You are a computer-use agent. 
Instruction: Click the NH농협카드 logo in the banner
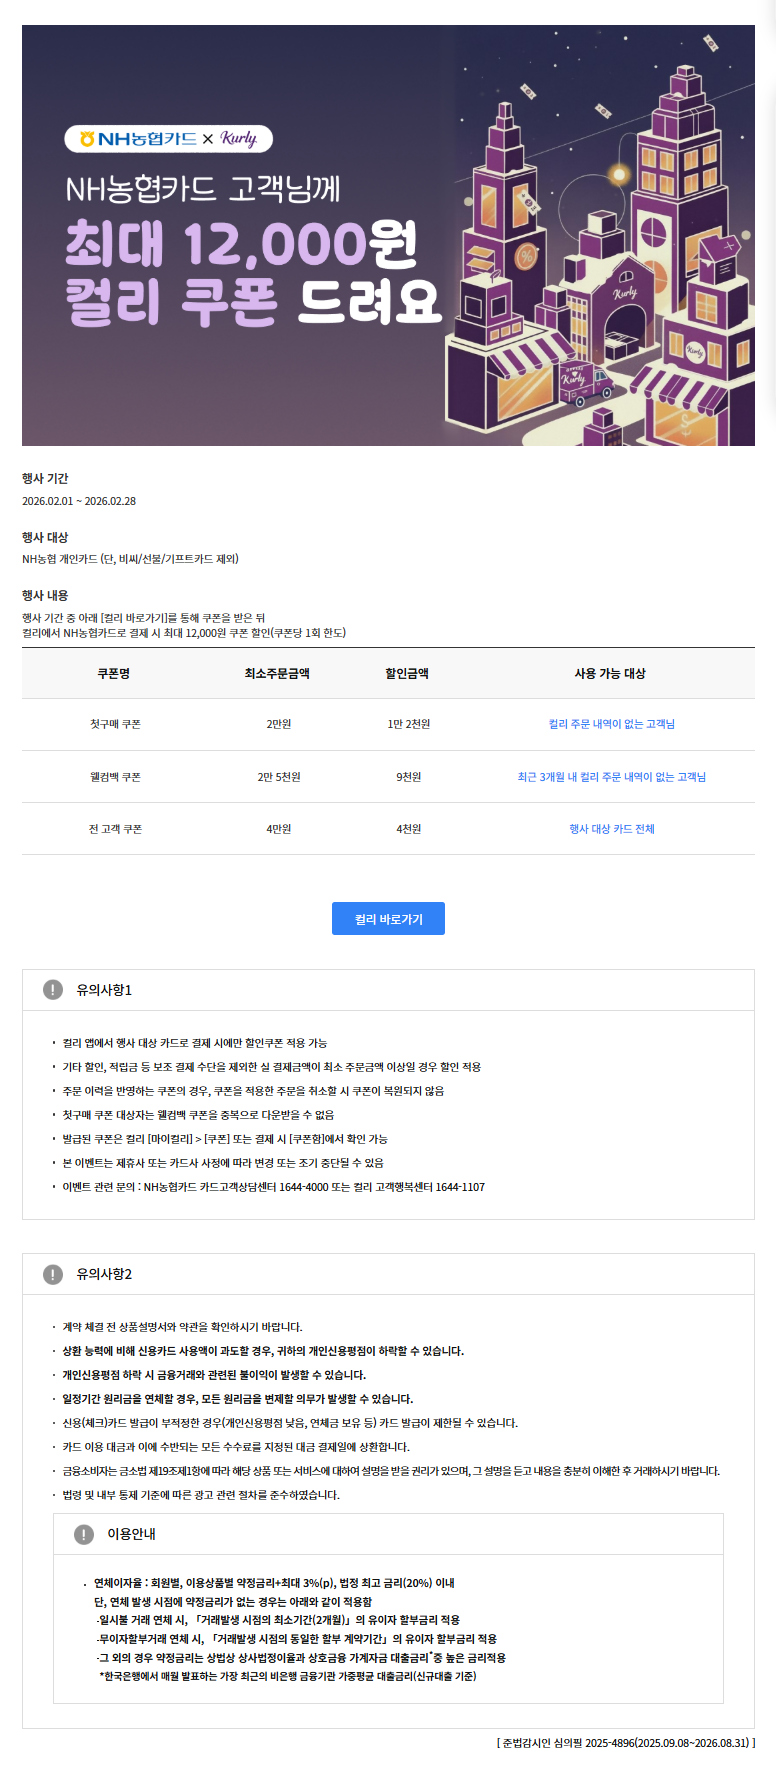[x=138, y=139]
